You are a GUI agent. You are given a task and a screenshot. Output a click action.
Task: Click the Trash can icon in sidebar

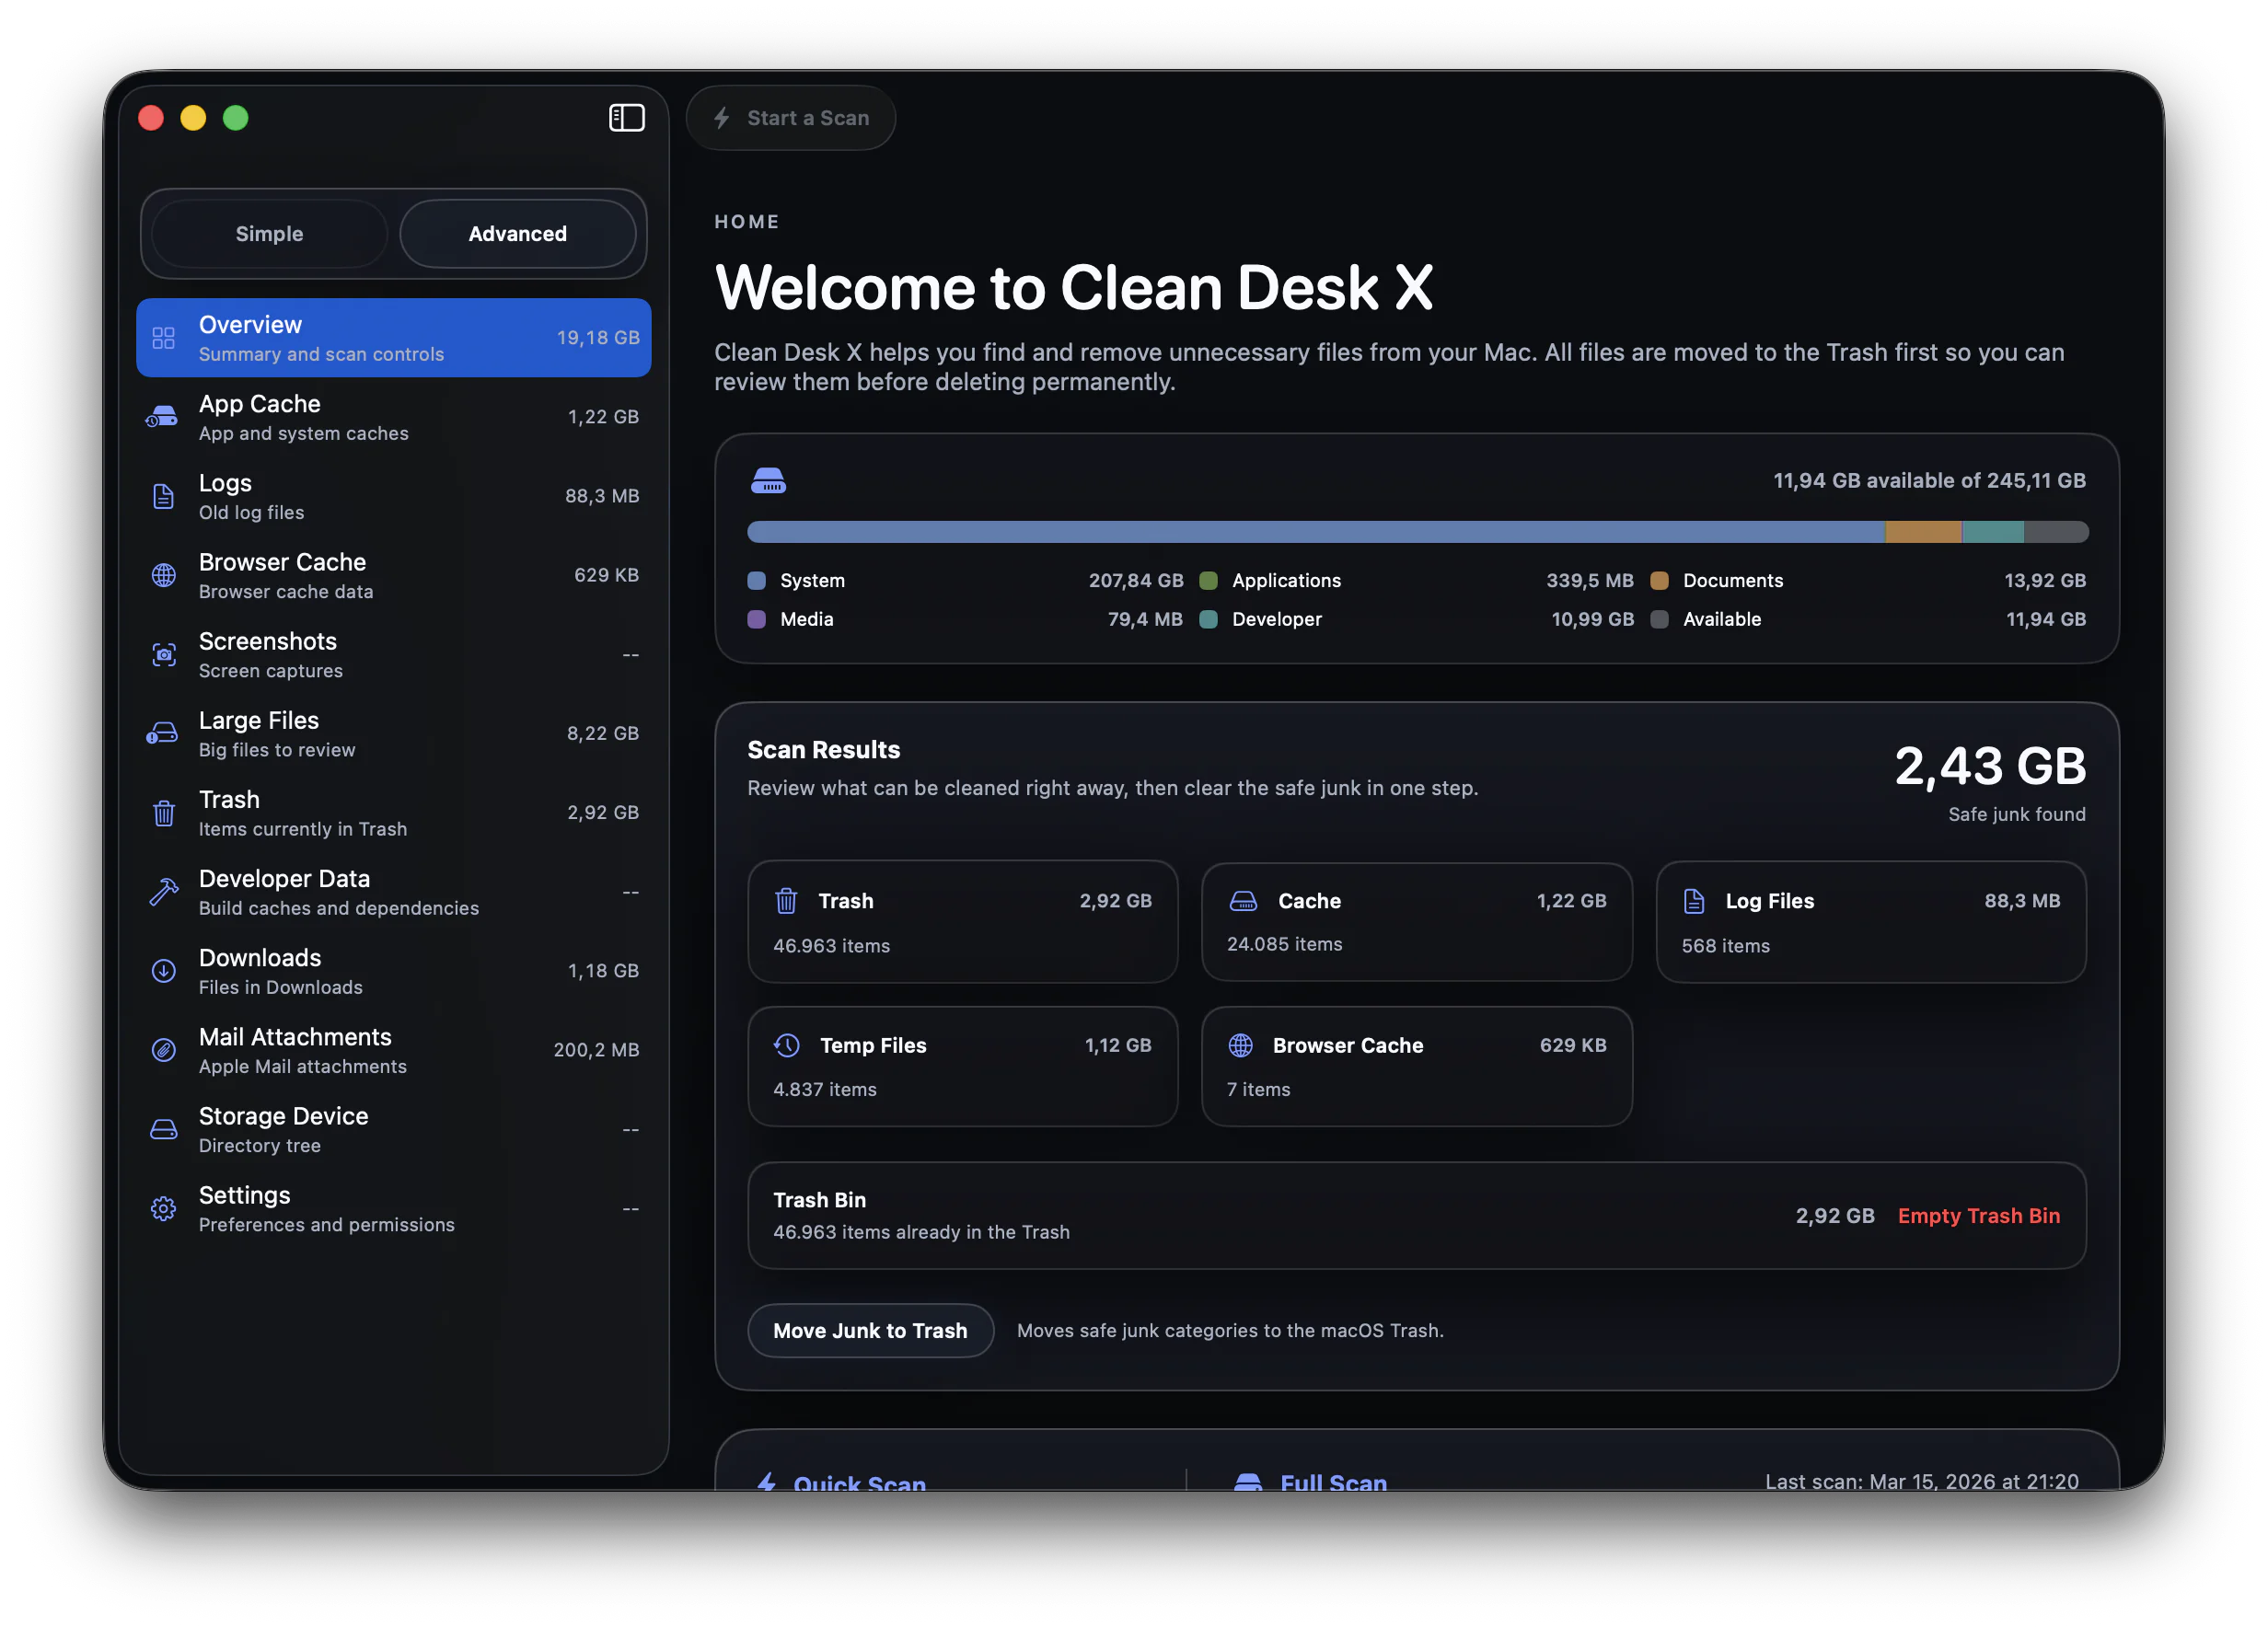point(164,813)
